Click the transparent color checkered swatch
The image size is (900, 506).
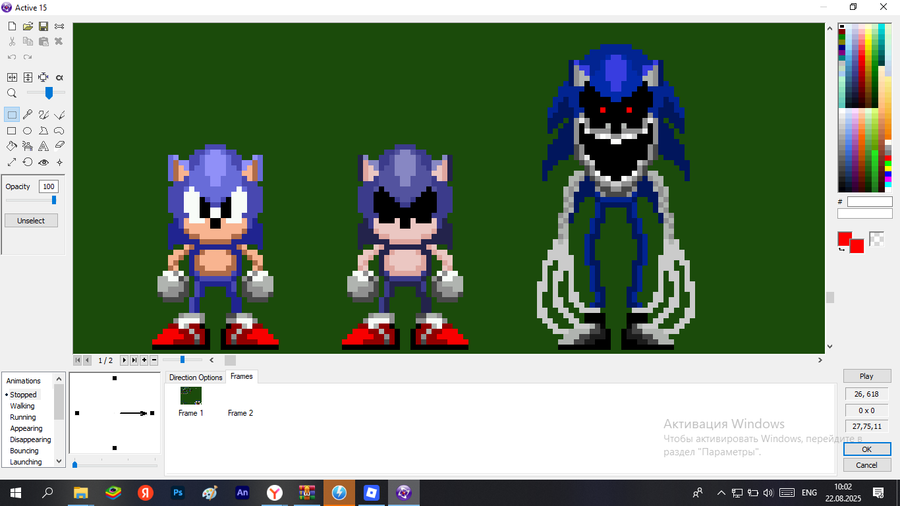point(876,239)
